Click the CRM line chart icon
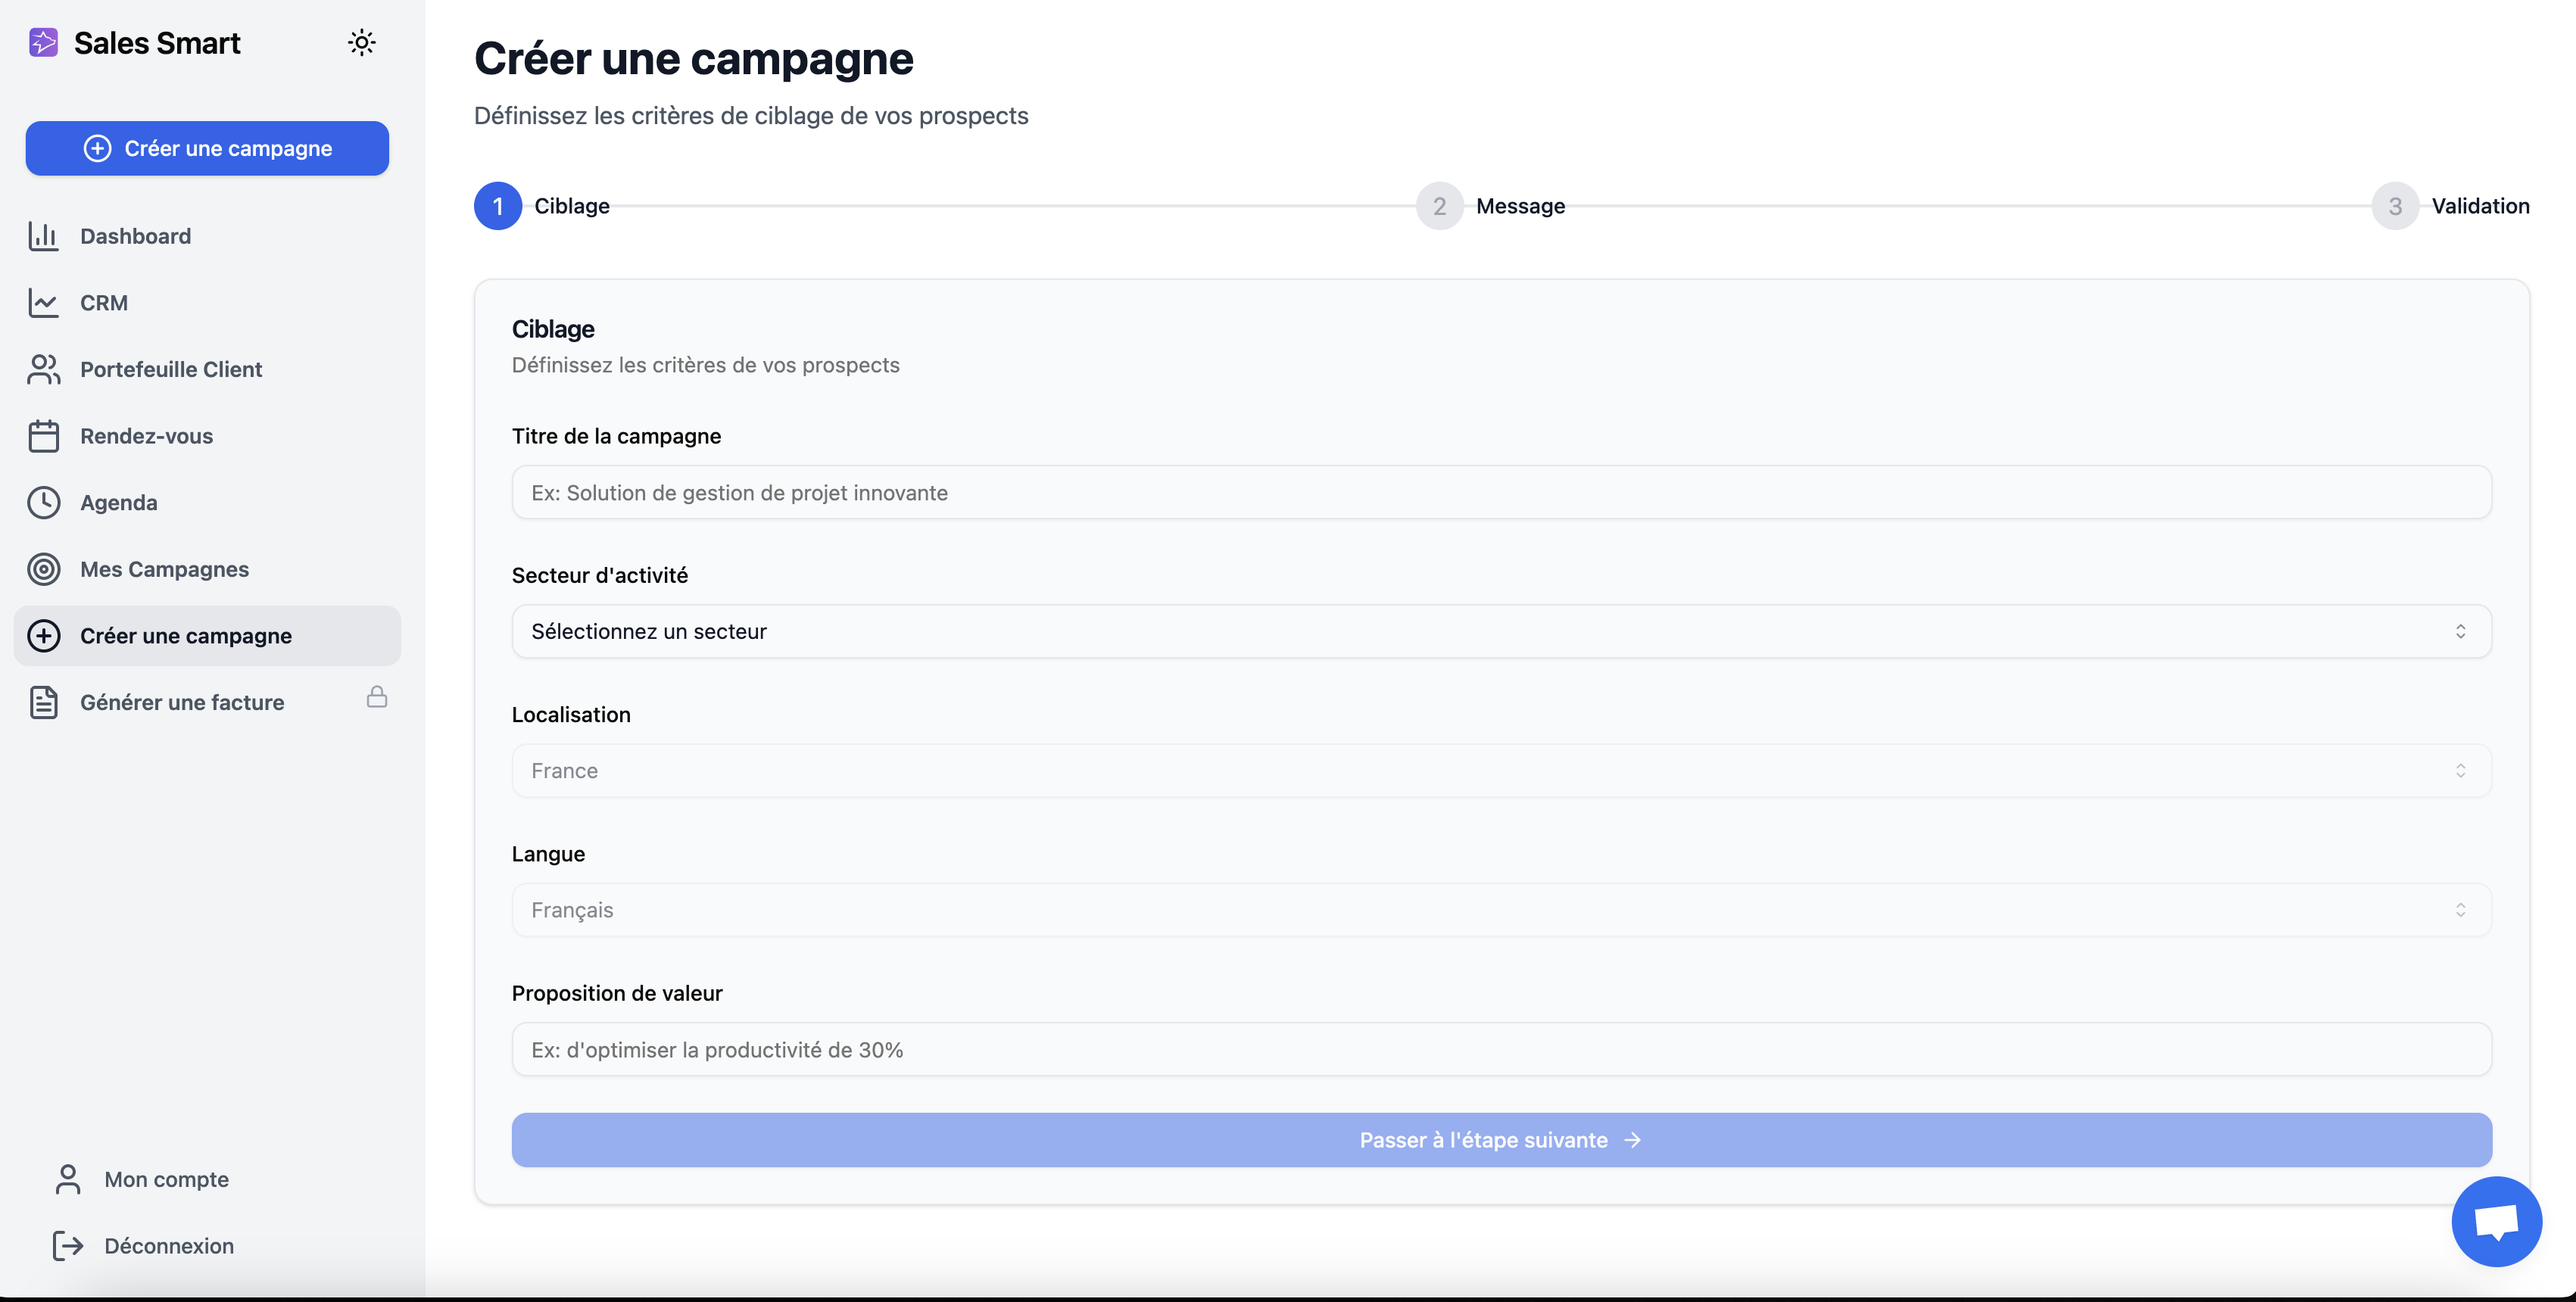This screenshot has height=1302, width=2576. tap(43, 302)
